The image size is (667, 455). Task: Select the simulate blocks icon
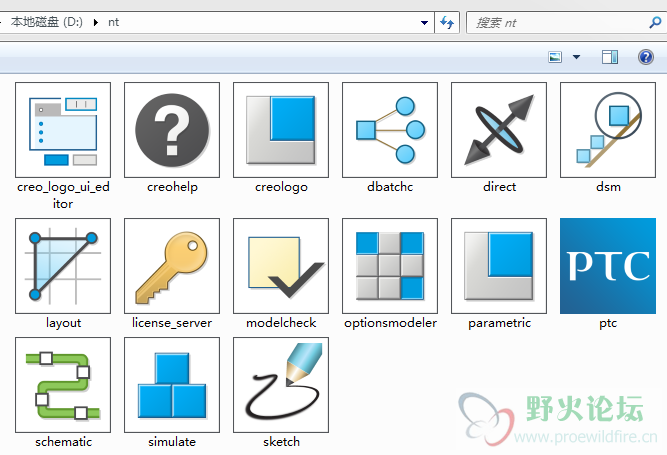pyautogui.click(x=172, y=385)
